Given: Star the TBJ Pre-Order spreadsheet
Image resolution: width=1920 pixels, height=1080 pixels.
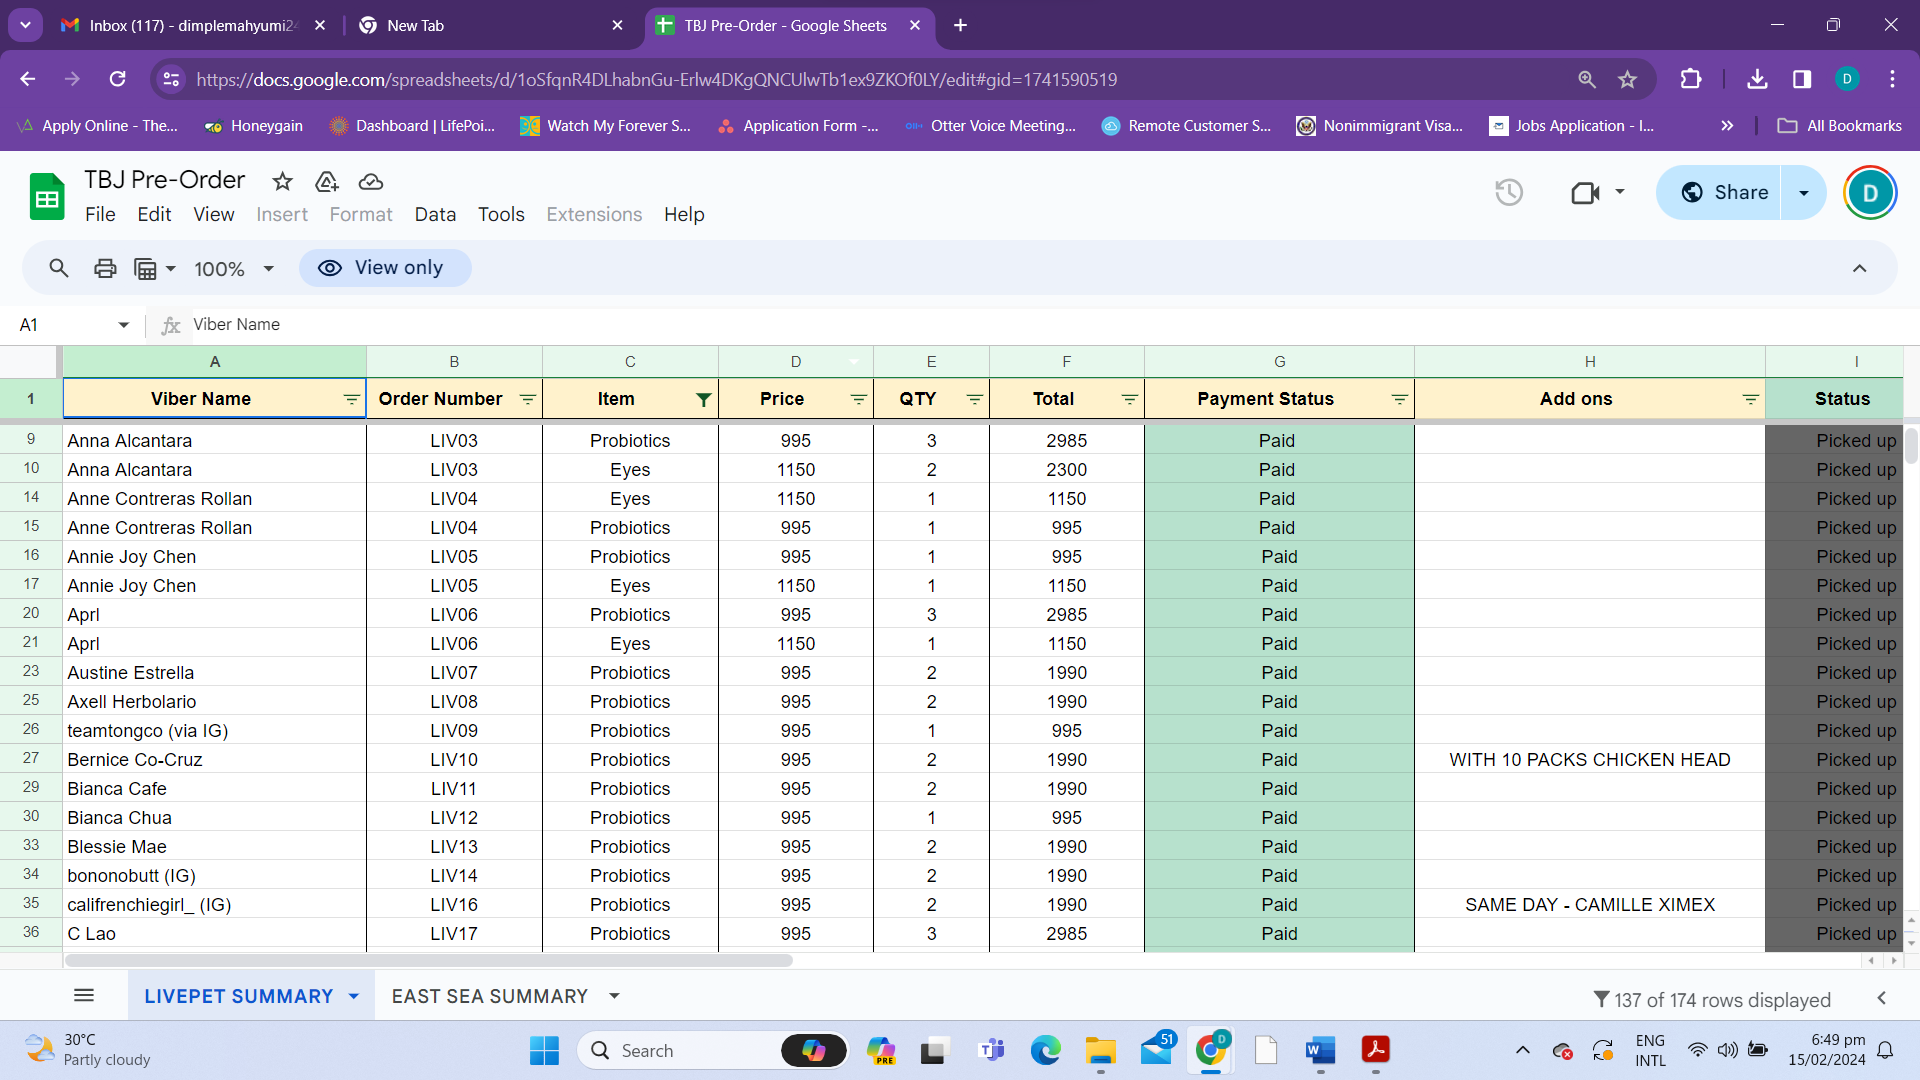Looking at the screenshot, I should point(283,181).
